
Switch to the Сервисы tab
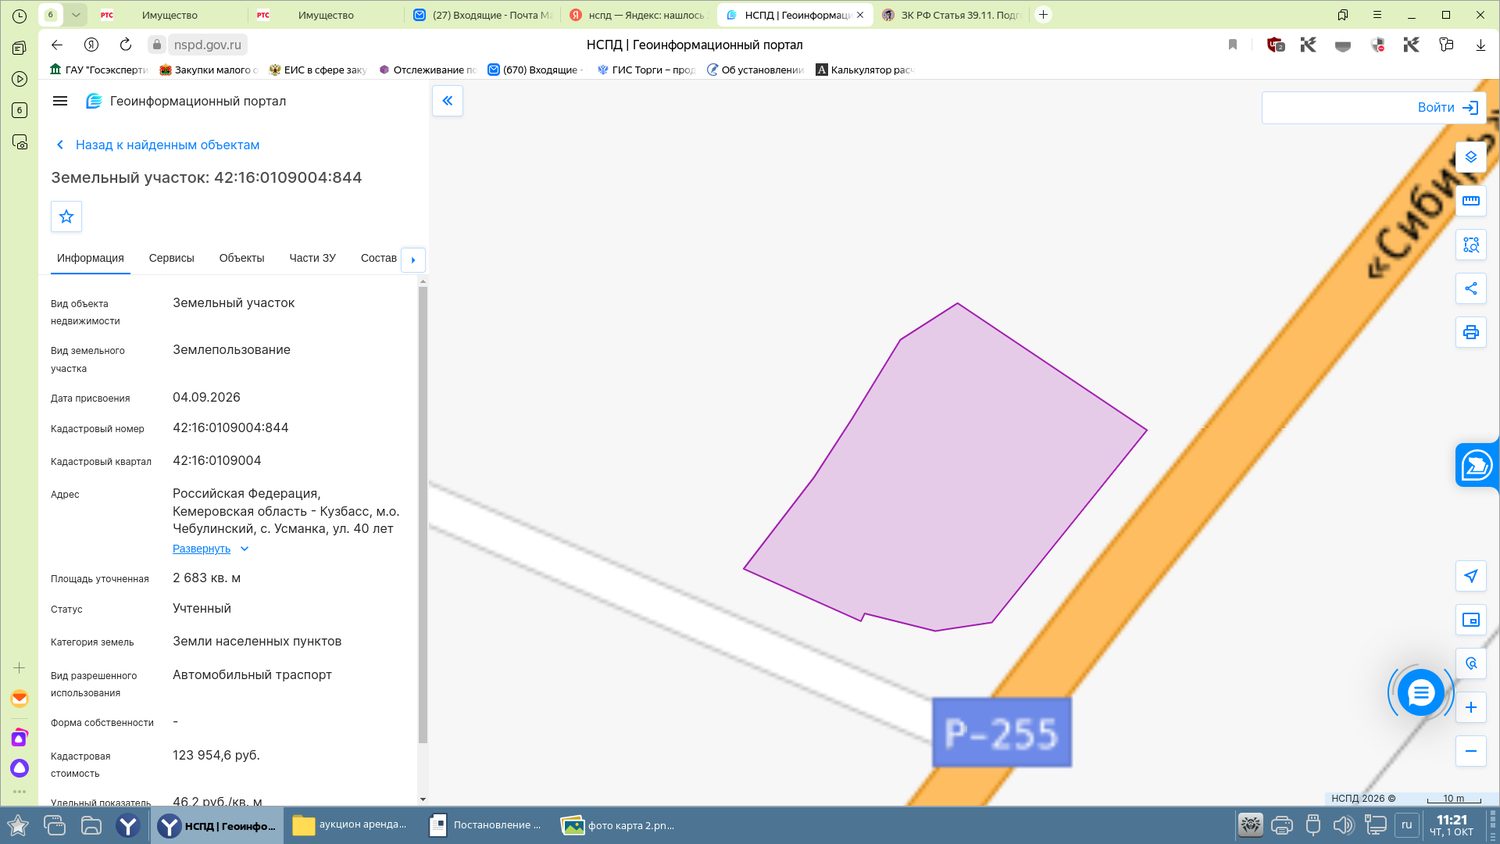click(171, 258)
